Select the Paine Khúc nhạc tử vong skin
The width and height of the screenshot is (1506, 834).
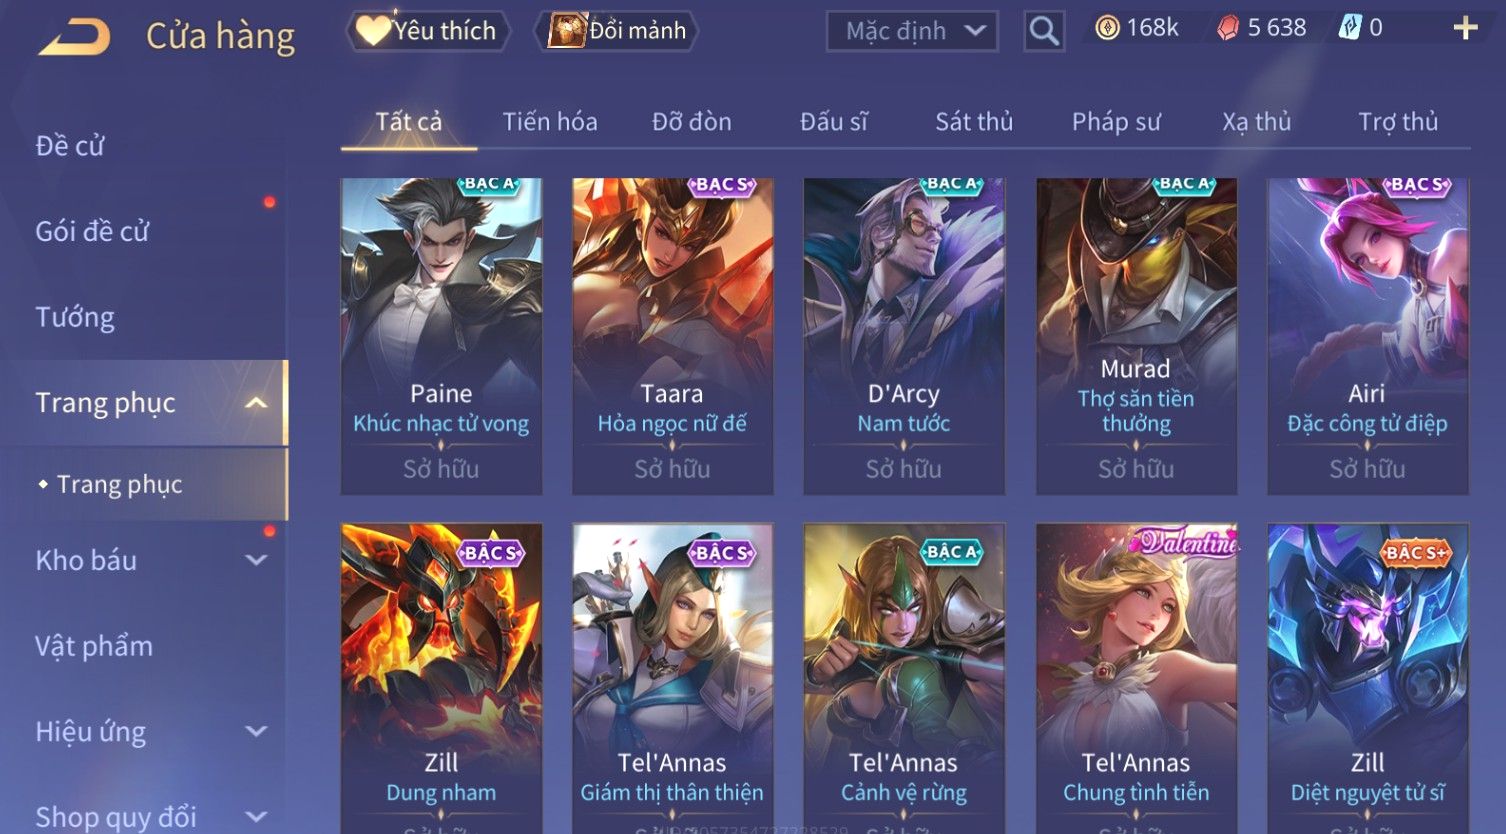click(x=441, y=336)
